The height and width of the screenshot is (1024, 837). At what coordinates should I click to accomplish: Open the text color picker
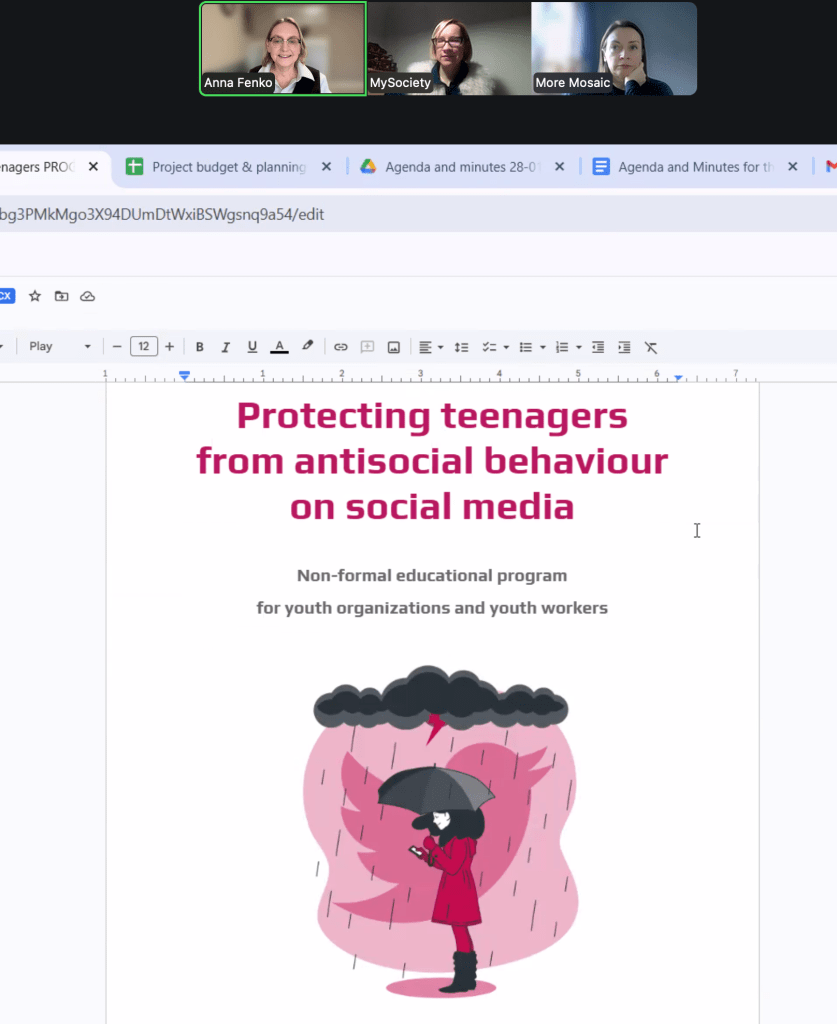point(280,347)
